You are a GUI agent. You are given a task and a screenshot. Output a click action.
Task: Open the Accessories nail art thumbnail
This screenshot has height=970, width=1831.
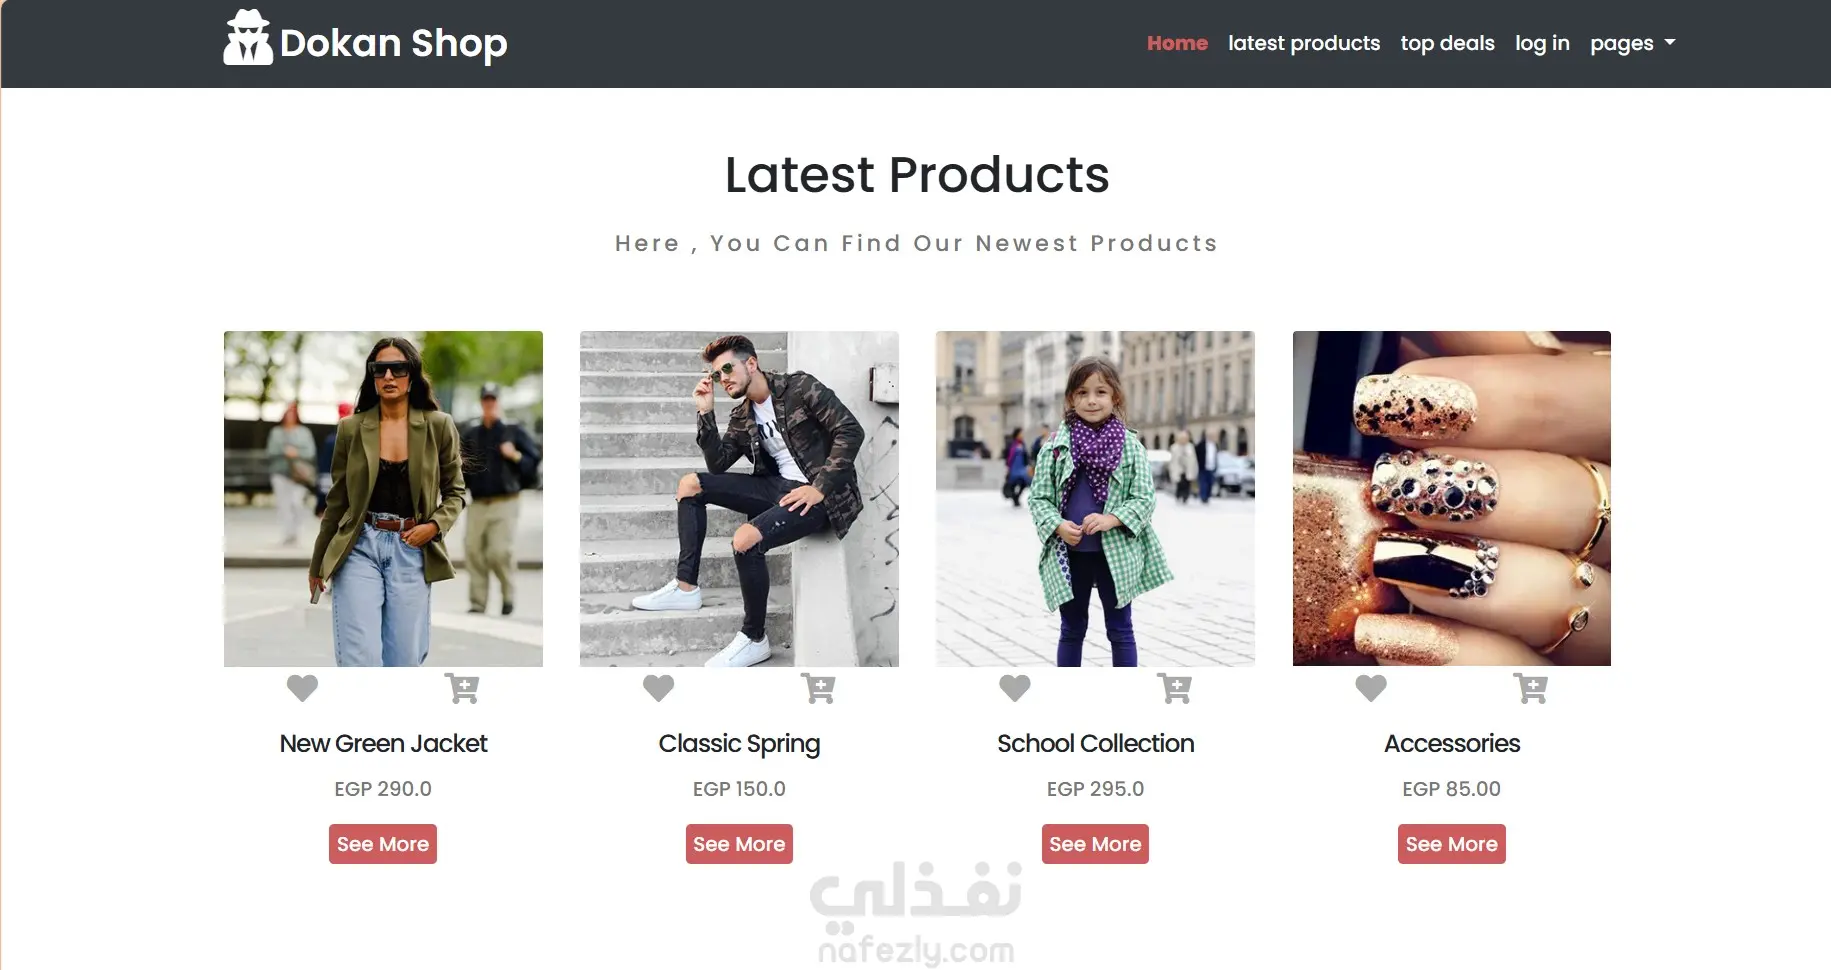[x=1452, y=498]
